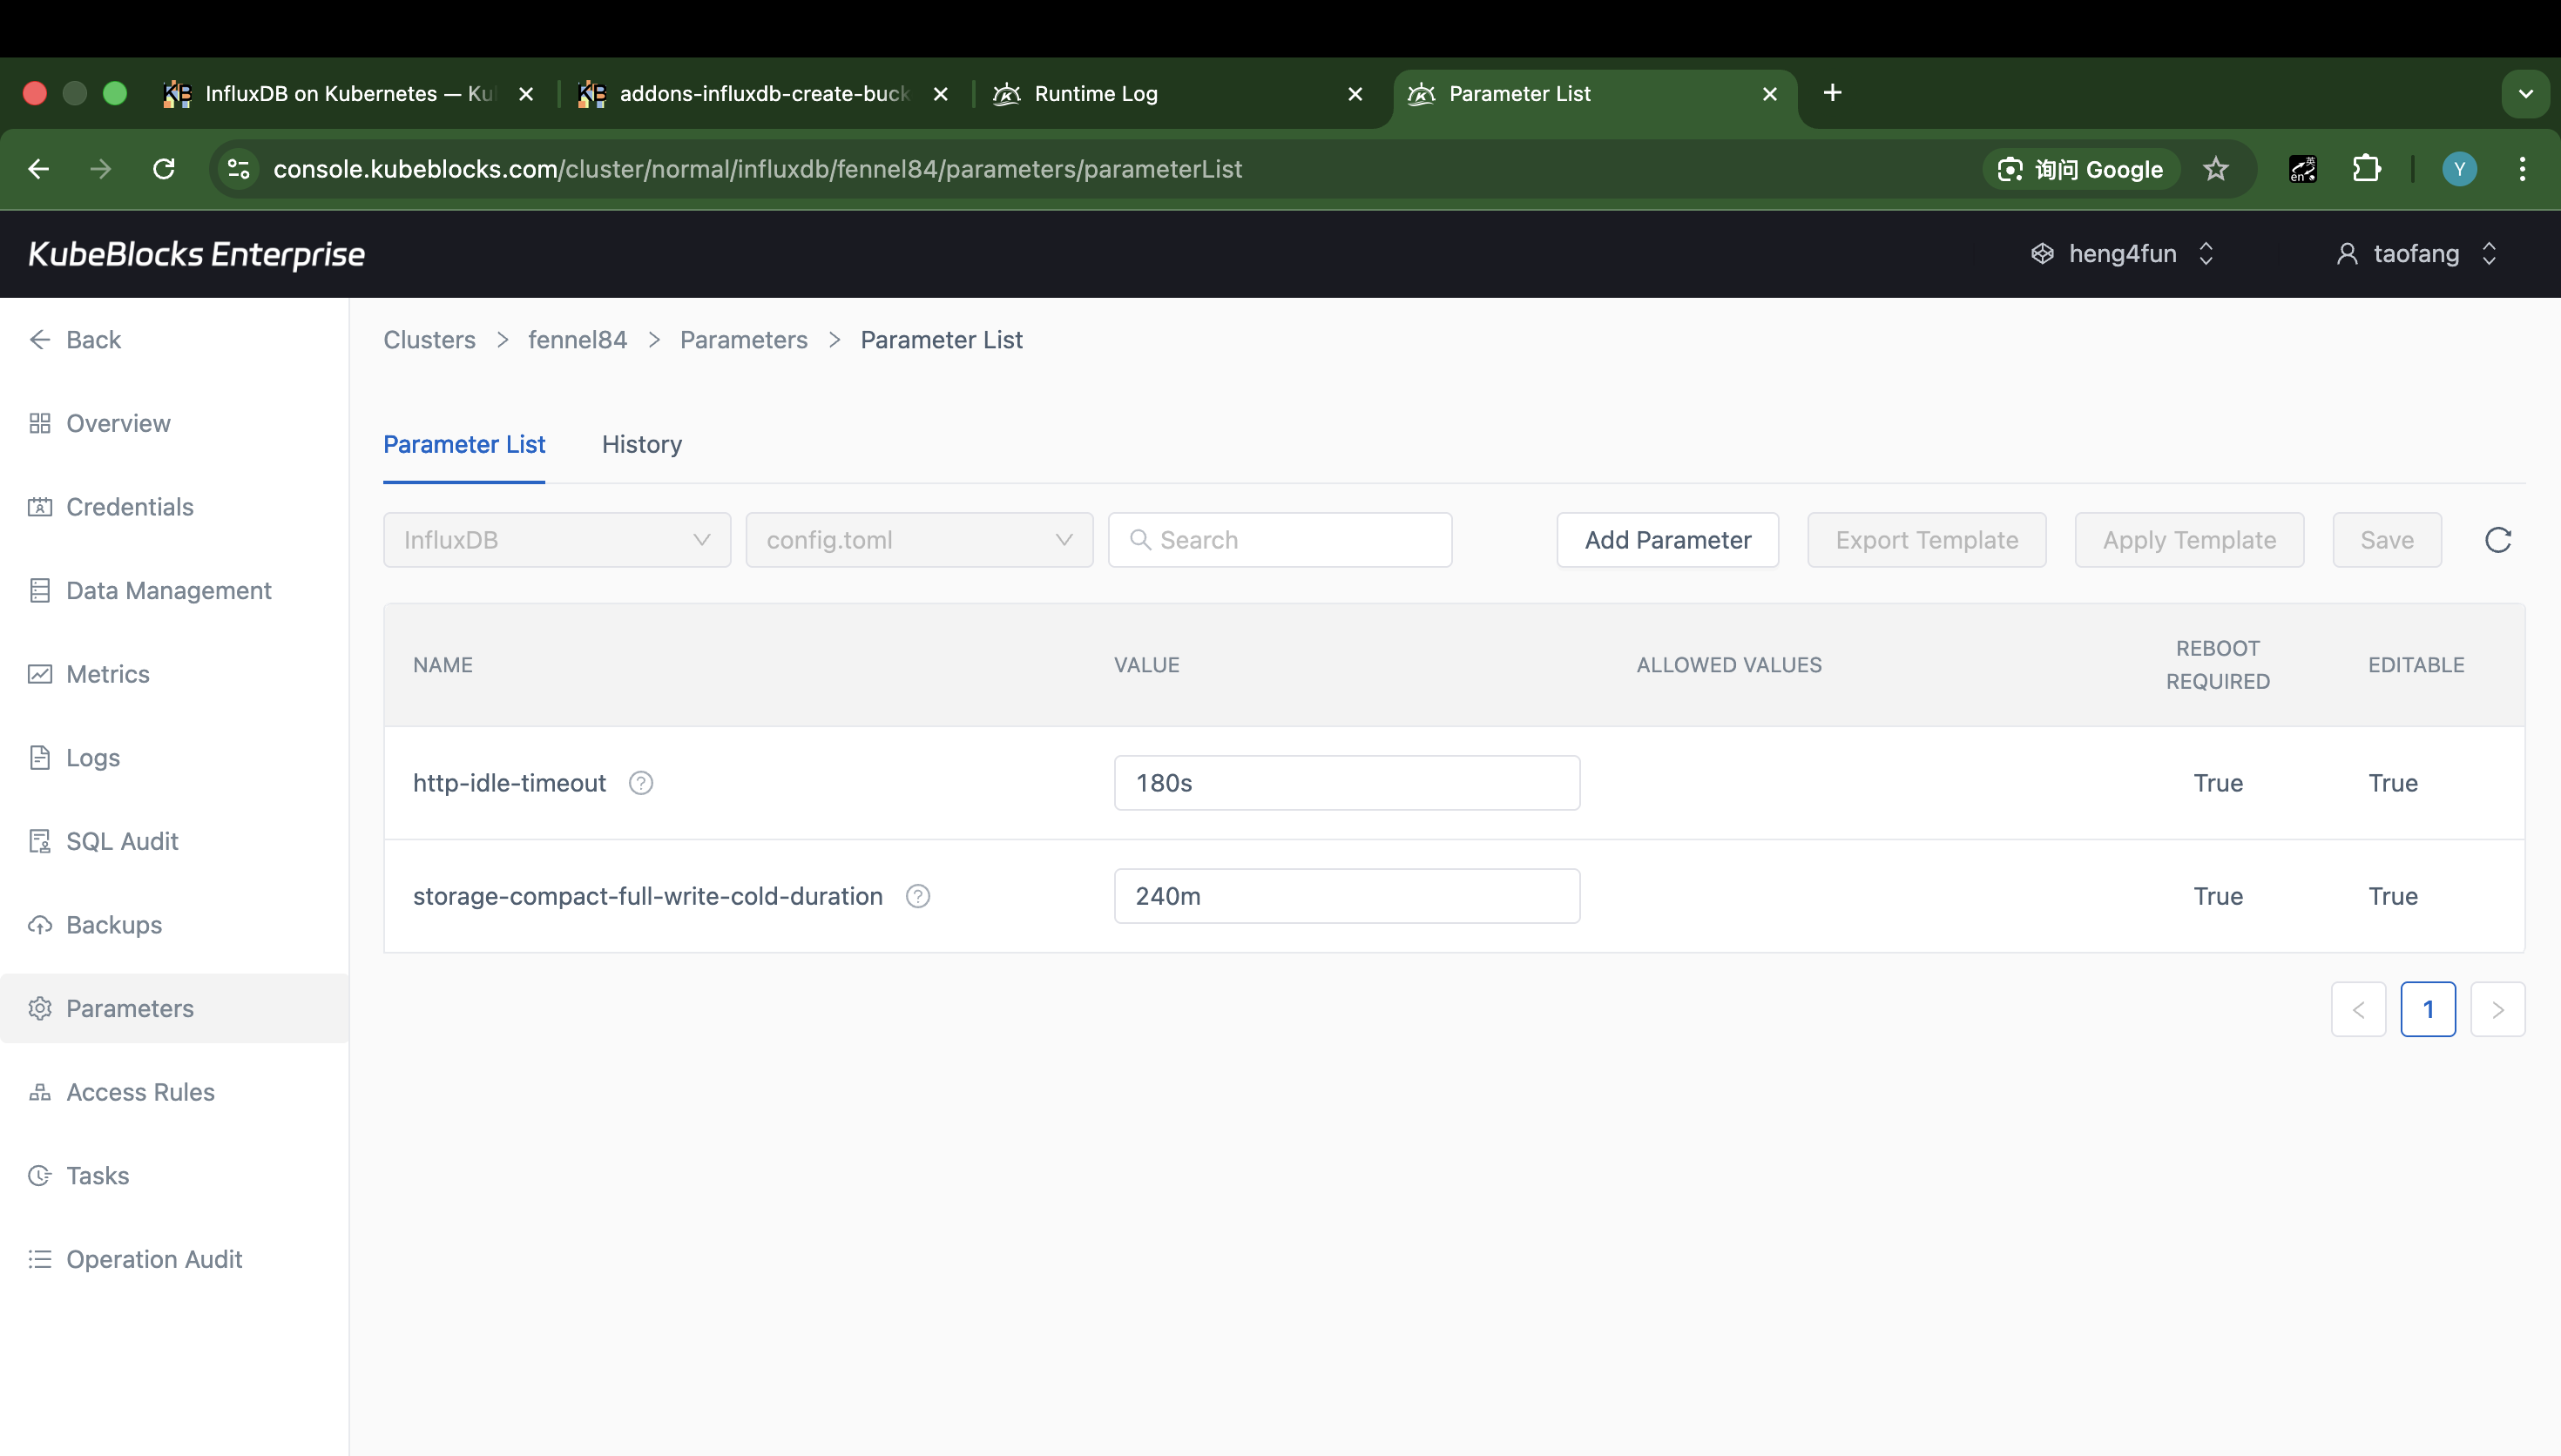Click the Credentials badge icon
The height and width of the screenshot is (1456, 2561).
coord(40,507)
